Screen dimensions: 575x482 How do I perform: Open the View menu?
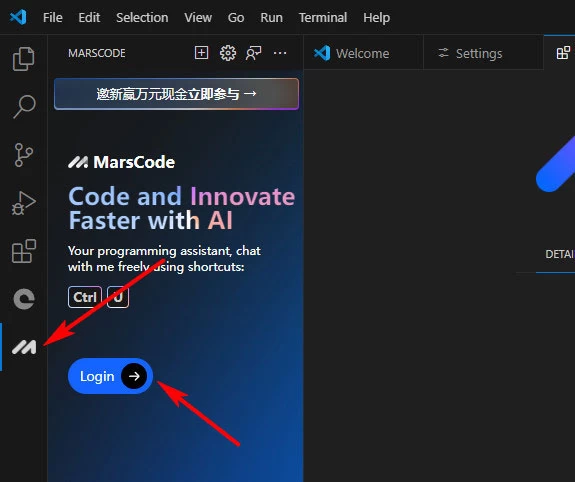coord(198,17)
